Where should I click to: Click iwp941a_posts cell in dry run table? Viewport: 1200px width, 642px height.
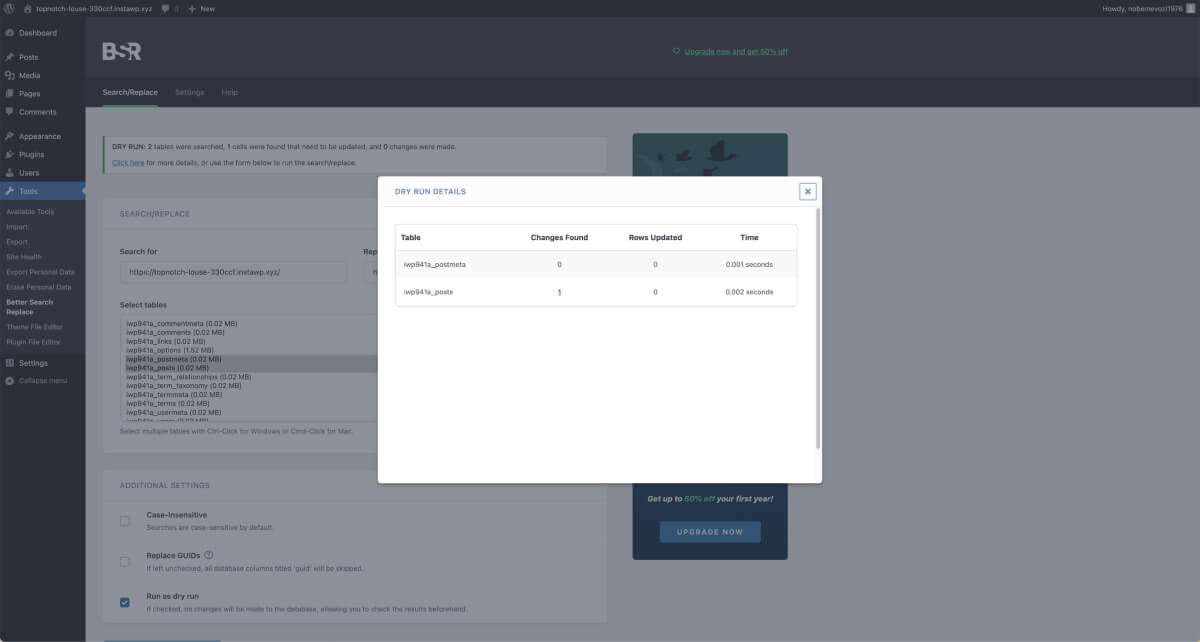coord(428,292)
